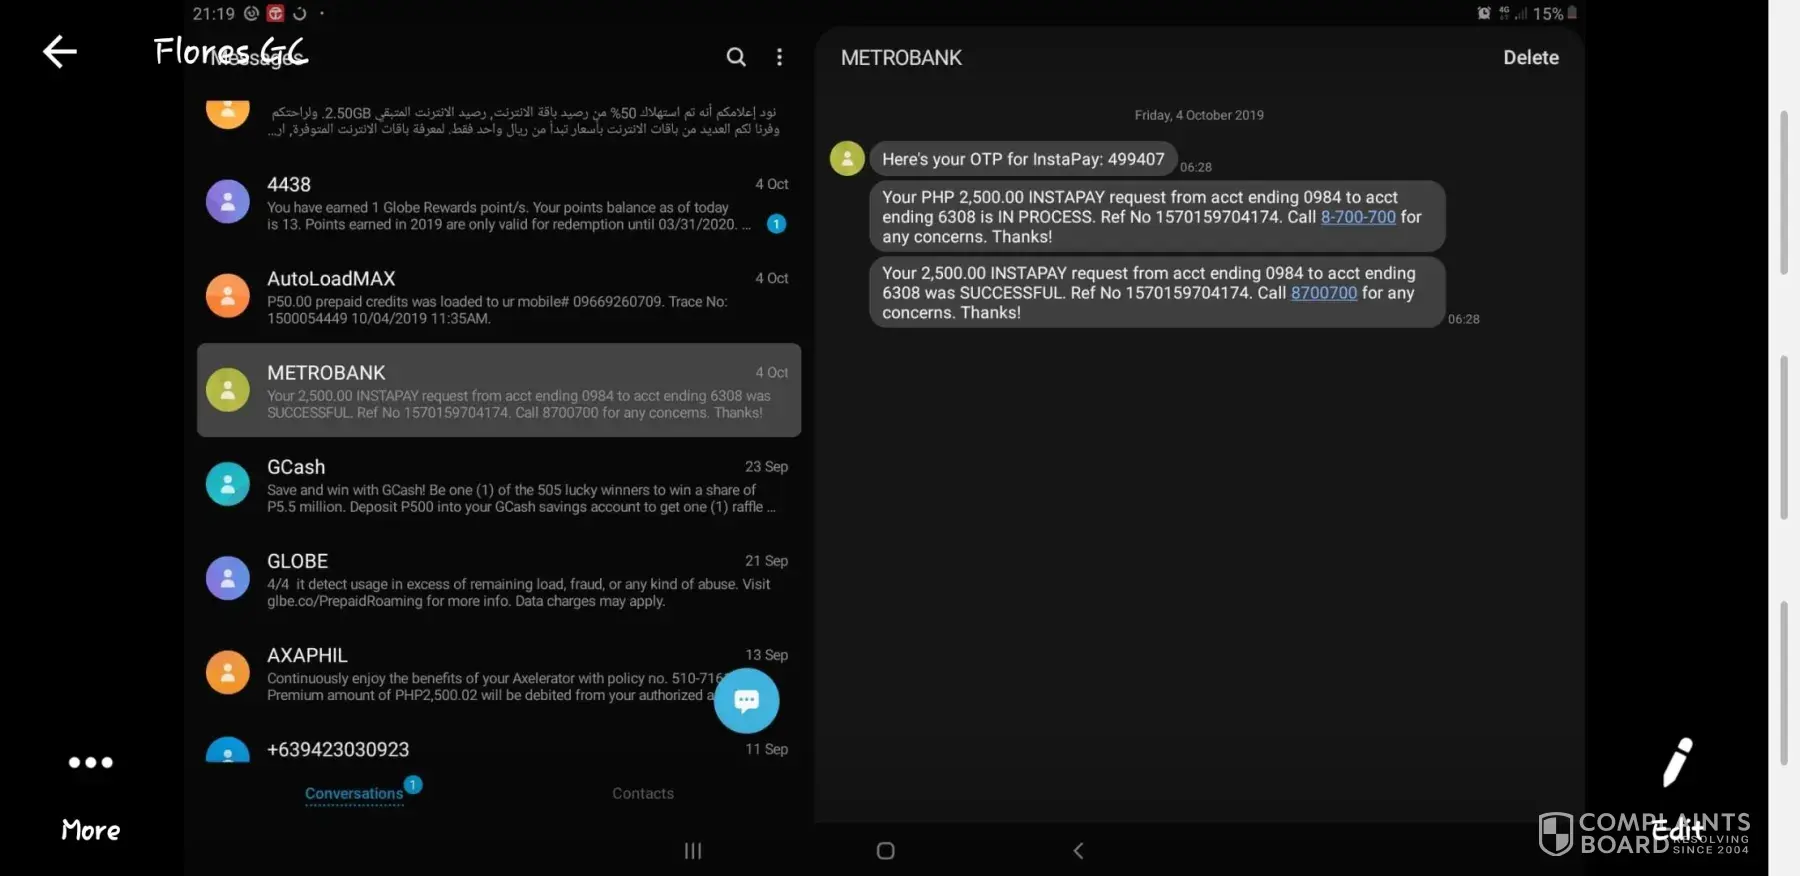This screenshot has width=1800, height=876.
Task: Tap the battery indicator in the status bar
Action: [x=1572, y=13]
